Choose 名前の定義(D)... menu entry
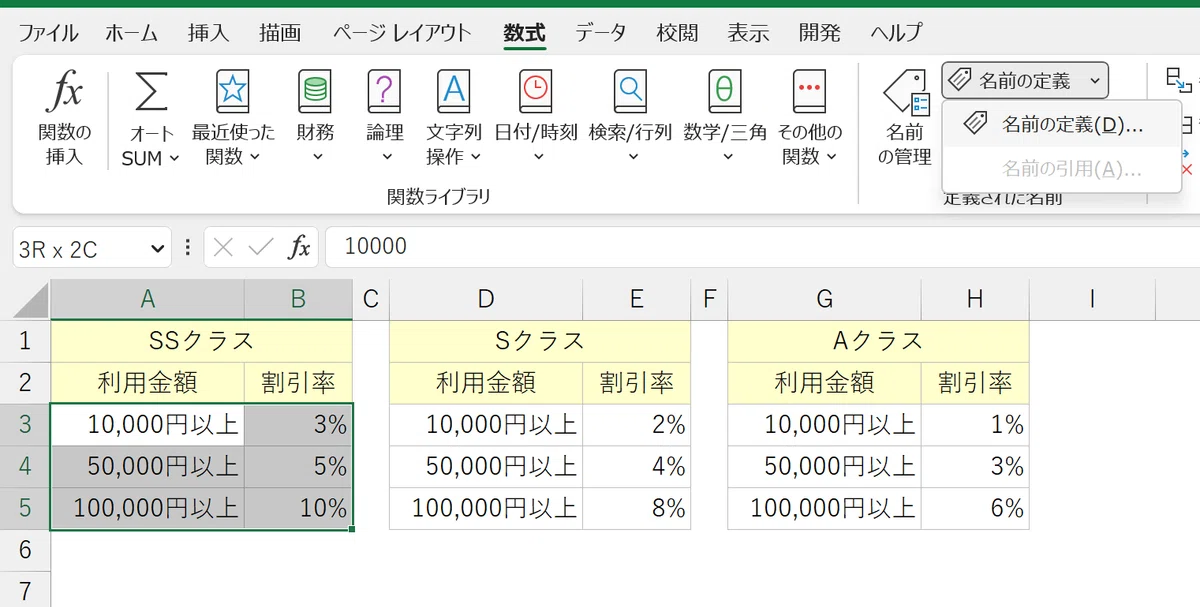Viewport: 1200px width, 607px height. pyautogui.click(x=1062, y=124)
